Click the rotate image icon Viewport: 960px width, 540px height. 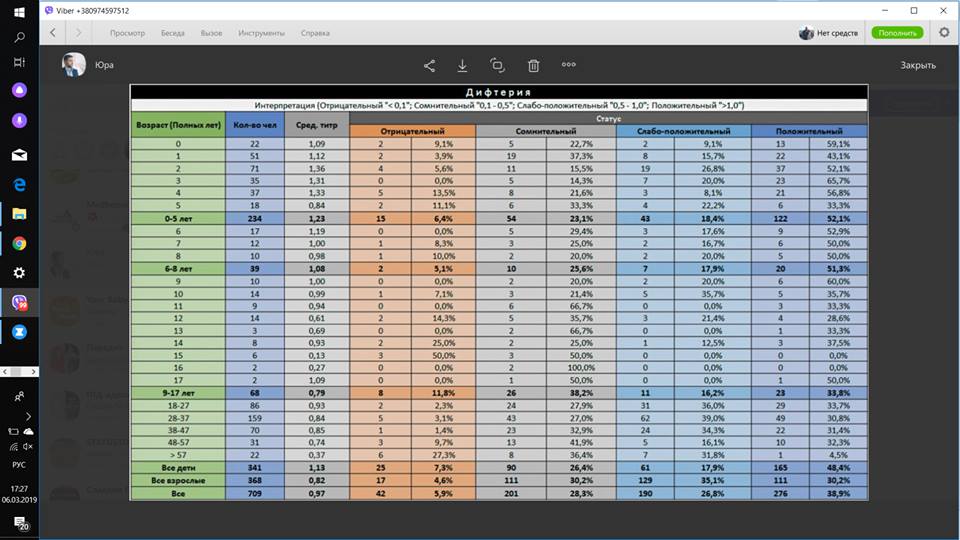498,66
